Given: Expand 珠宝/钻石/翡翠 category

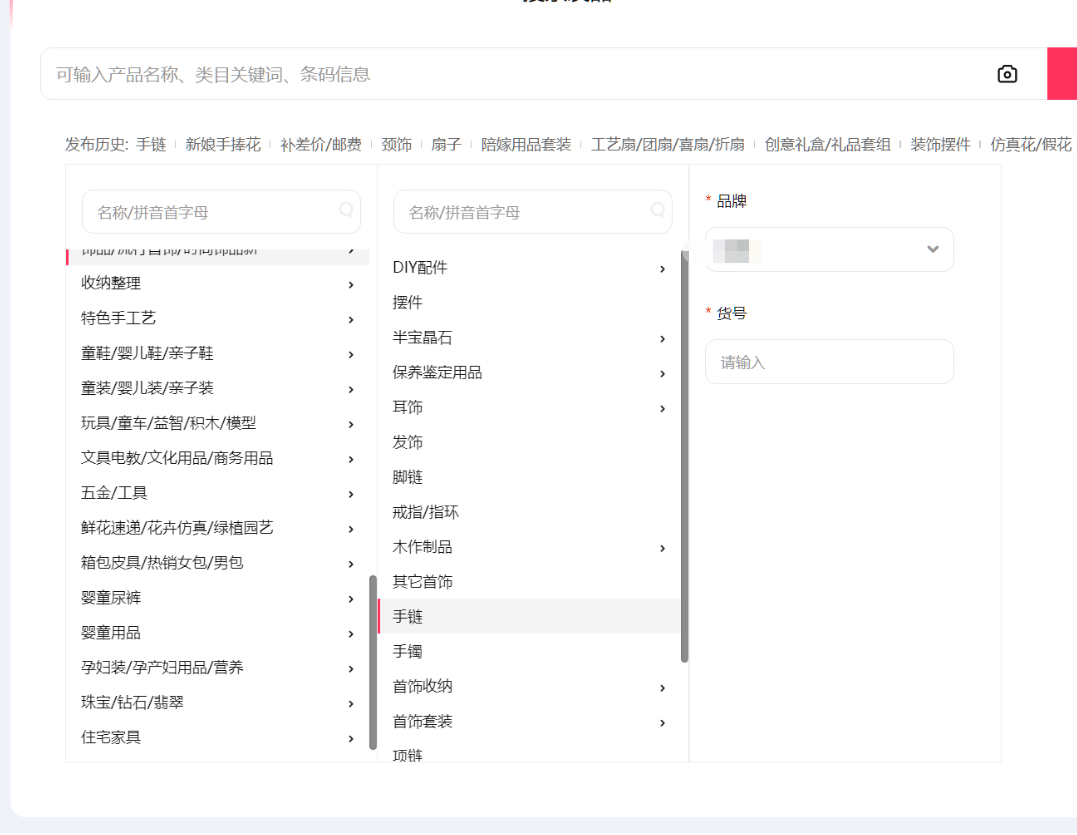Looking at the screenshot, I should pyautogui.click(x=351, y=704).
